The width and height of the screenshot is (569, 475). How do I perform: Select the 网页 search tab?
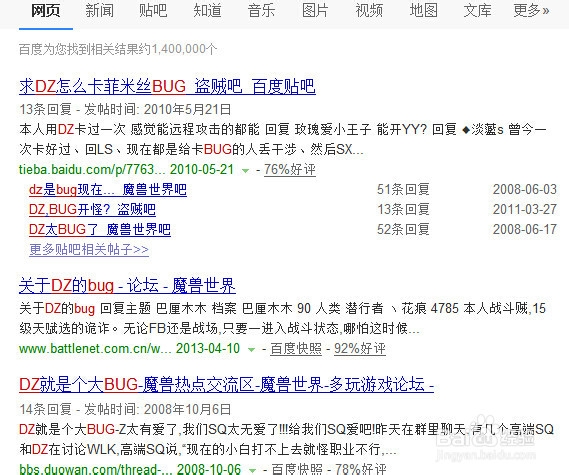pyautogui.click(x=45, y=11)
